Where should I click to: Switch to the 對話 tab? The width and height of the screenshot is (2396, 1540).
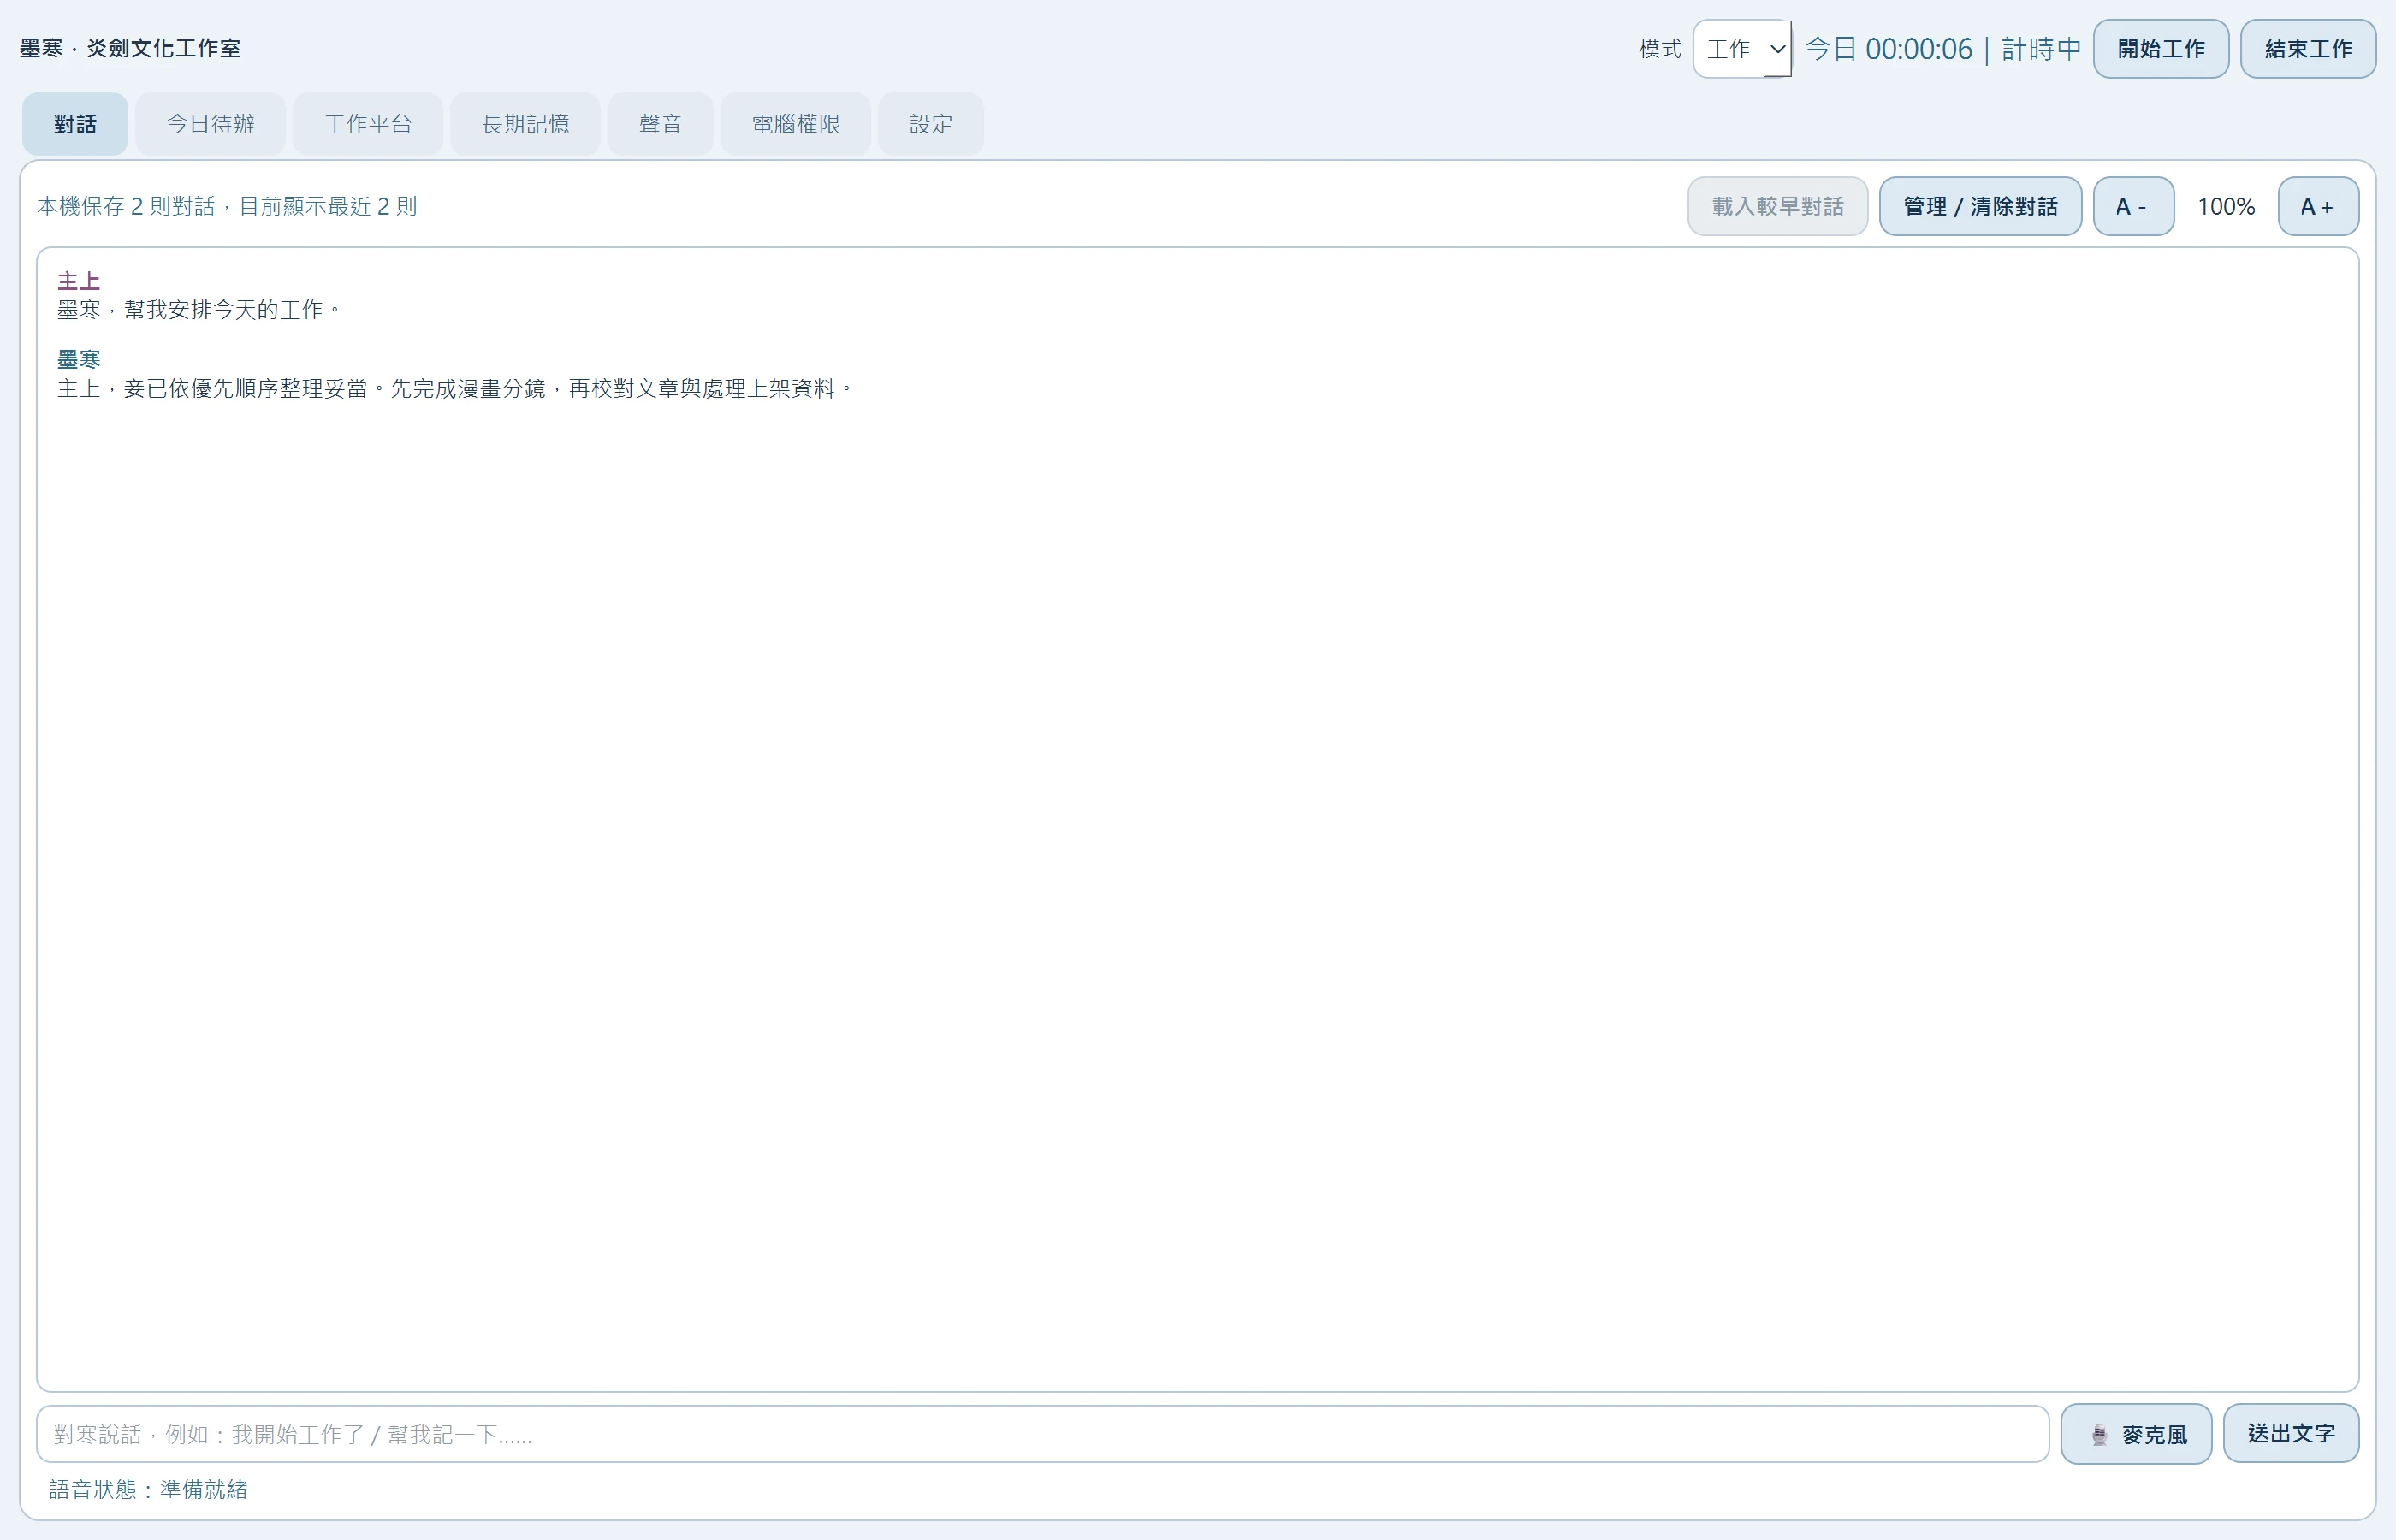coord(75,124)
